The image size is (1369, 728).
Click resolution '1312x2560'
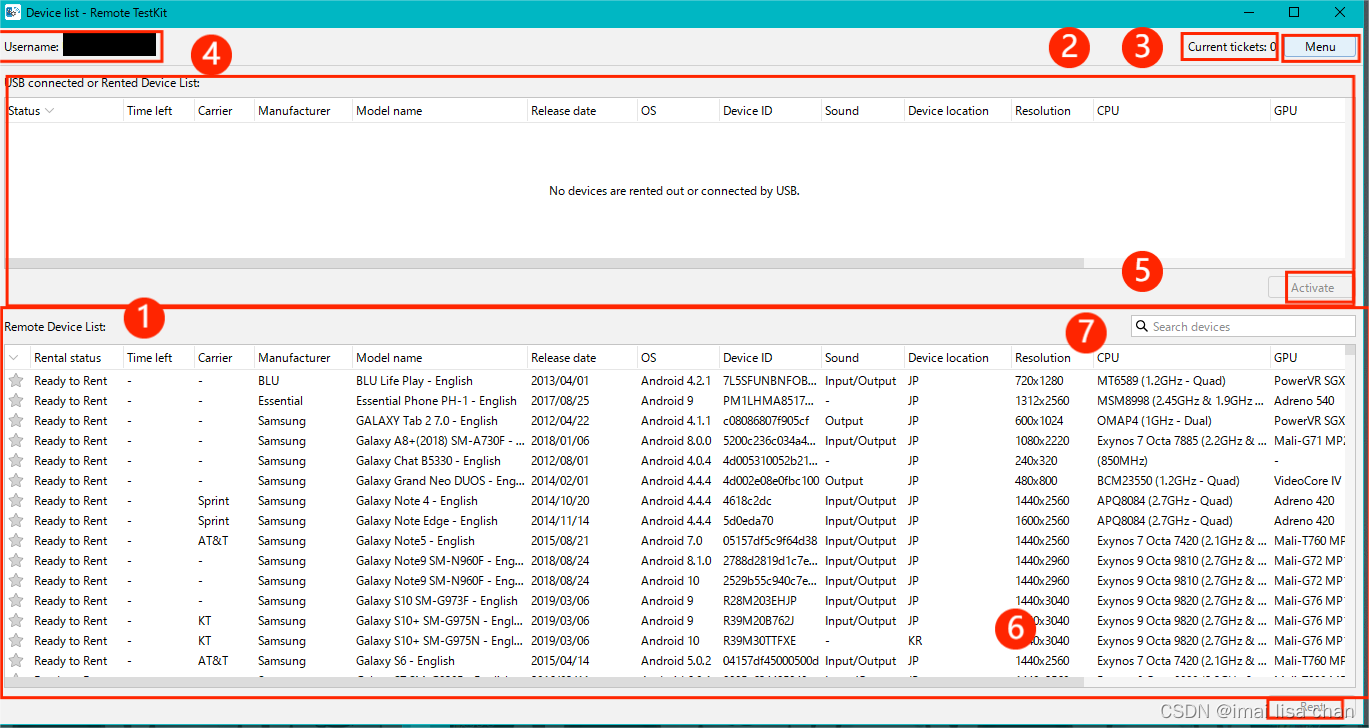pyautogui.click(x=1043, y=400)
